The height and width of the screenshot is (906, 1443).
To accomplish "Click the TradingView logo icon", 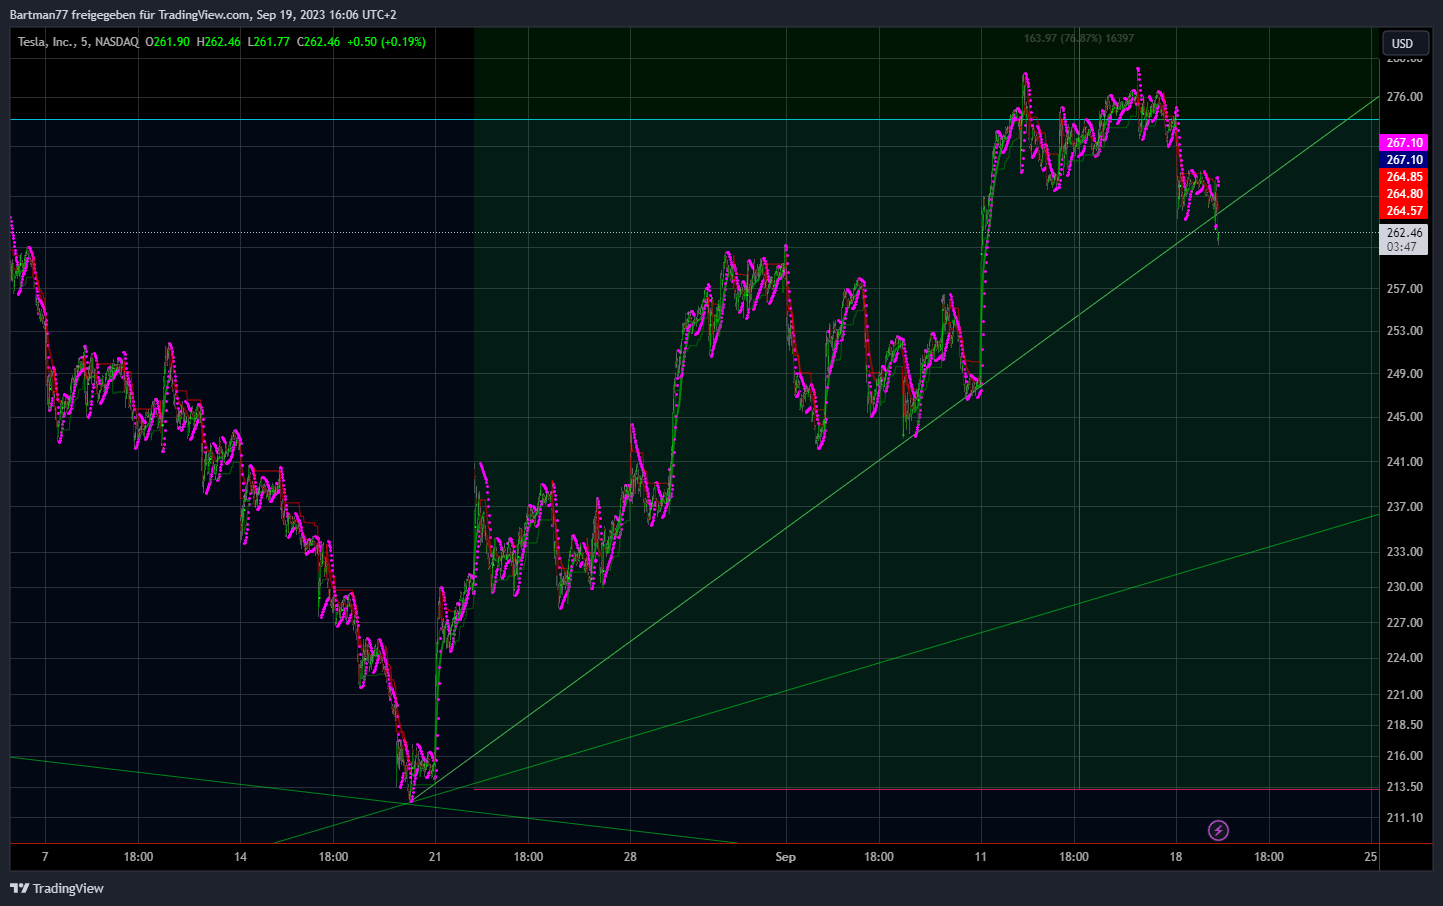I will coord(19,888).
